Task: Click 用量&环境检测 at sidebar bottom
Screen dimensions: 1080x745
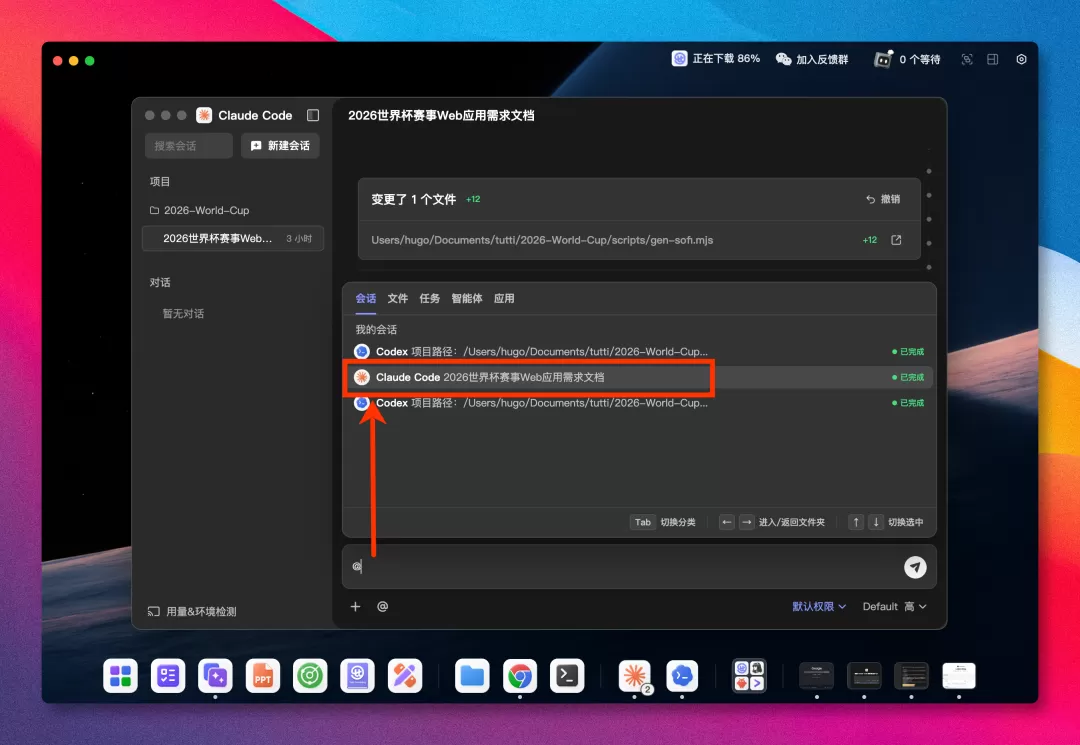Action: [192, 611]
